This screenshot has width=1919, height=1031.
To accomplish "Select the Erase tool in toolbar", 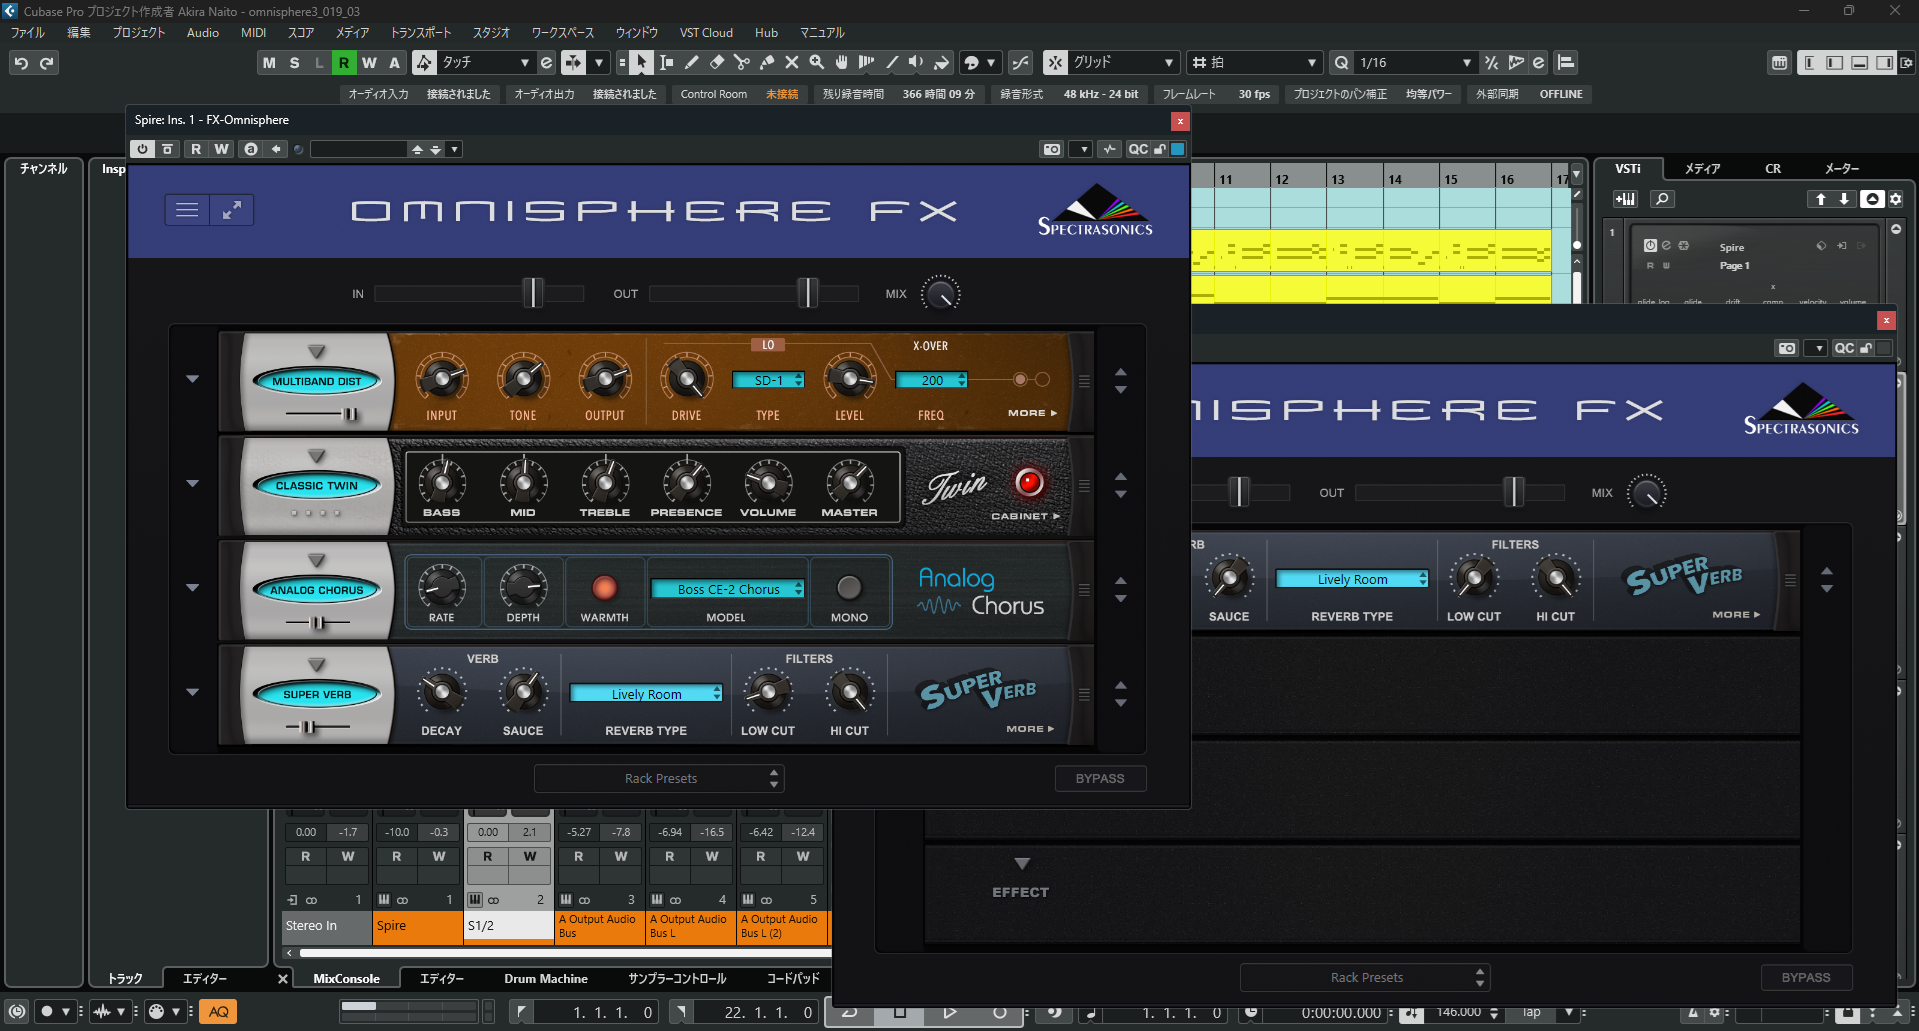I will (717, 63).
